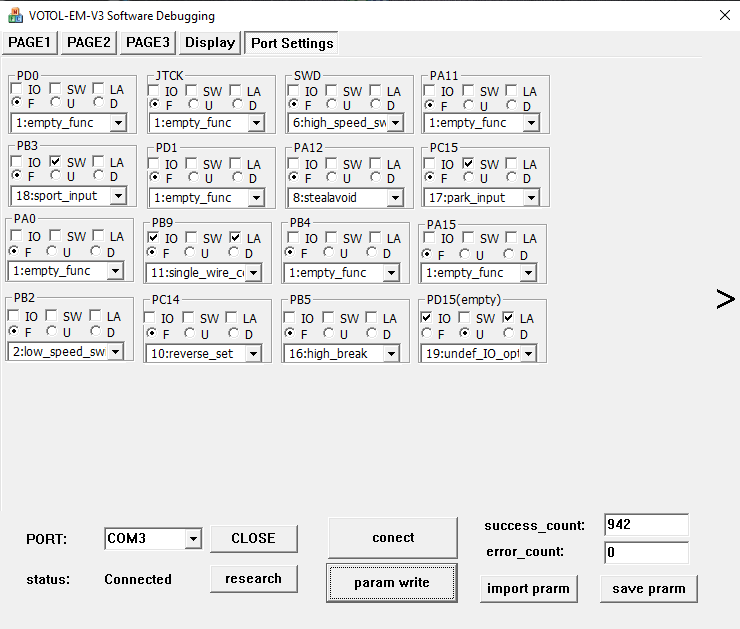Expand the PC14 reverse_set dropdown
The height and width of the screenshot is (629, 740).
253,354
